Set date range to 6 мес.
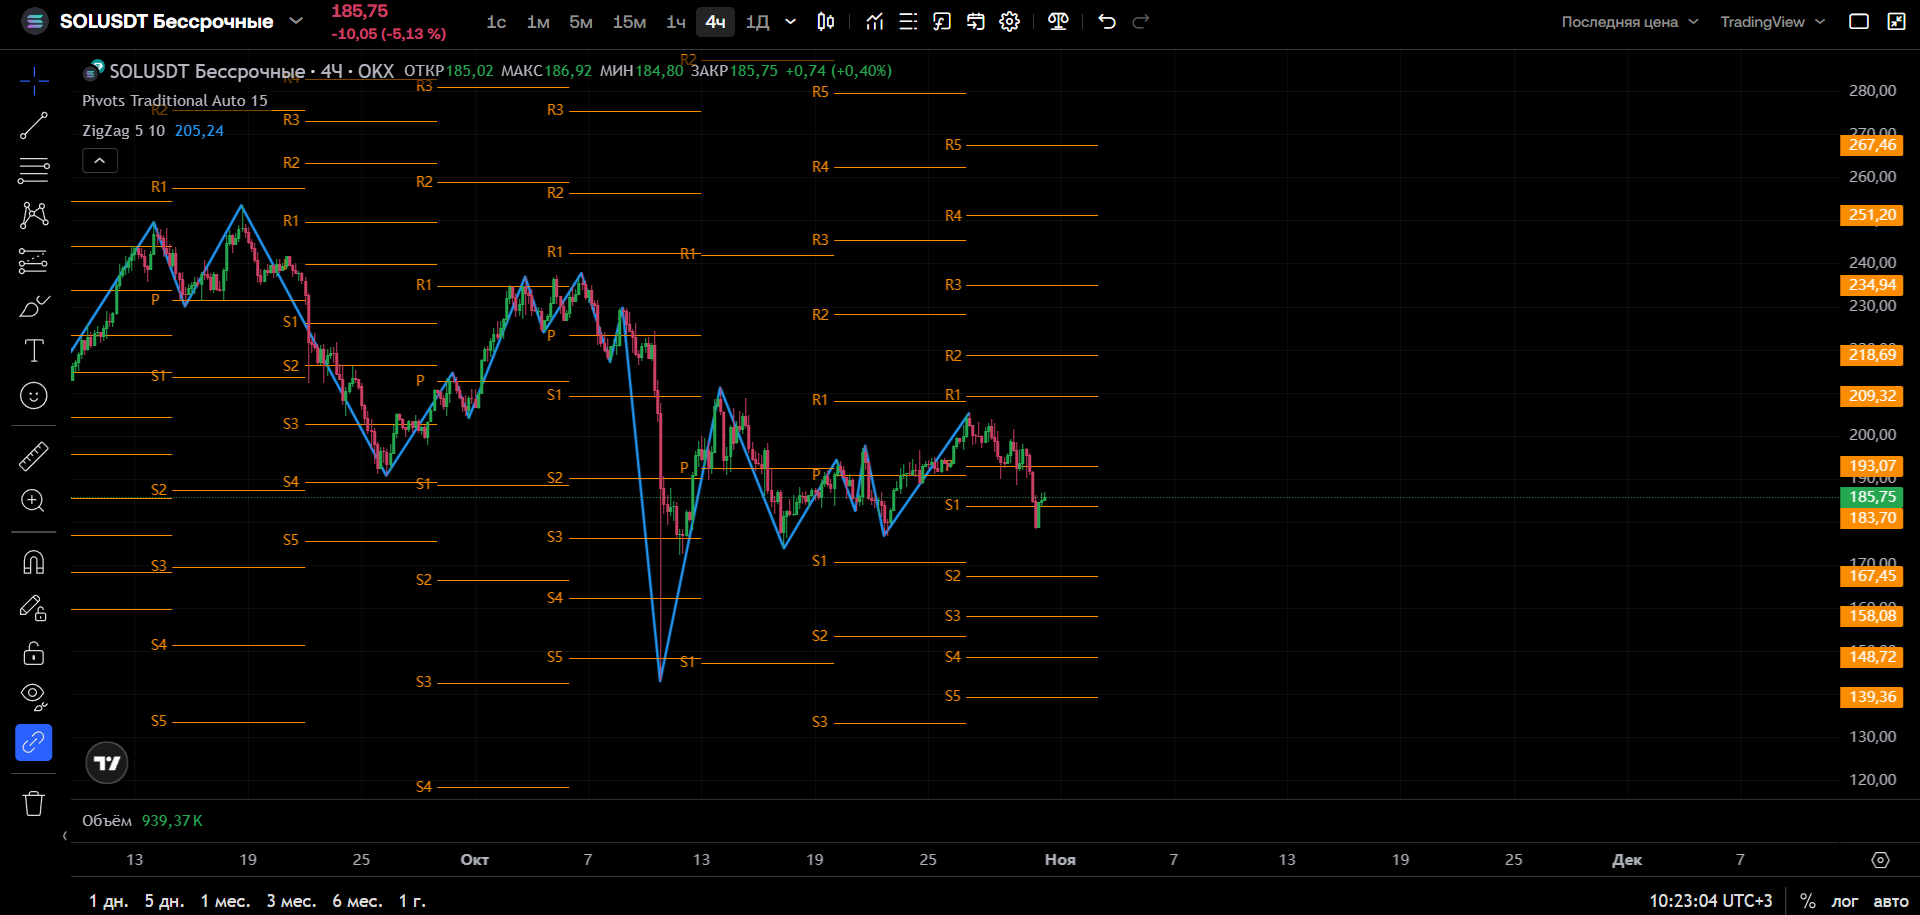 click(357, 901)
